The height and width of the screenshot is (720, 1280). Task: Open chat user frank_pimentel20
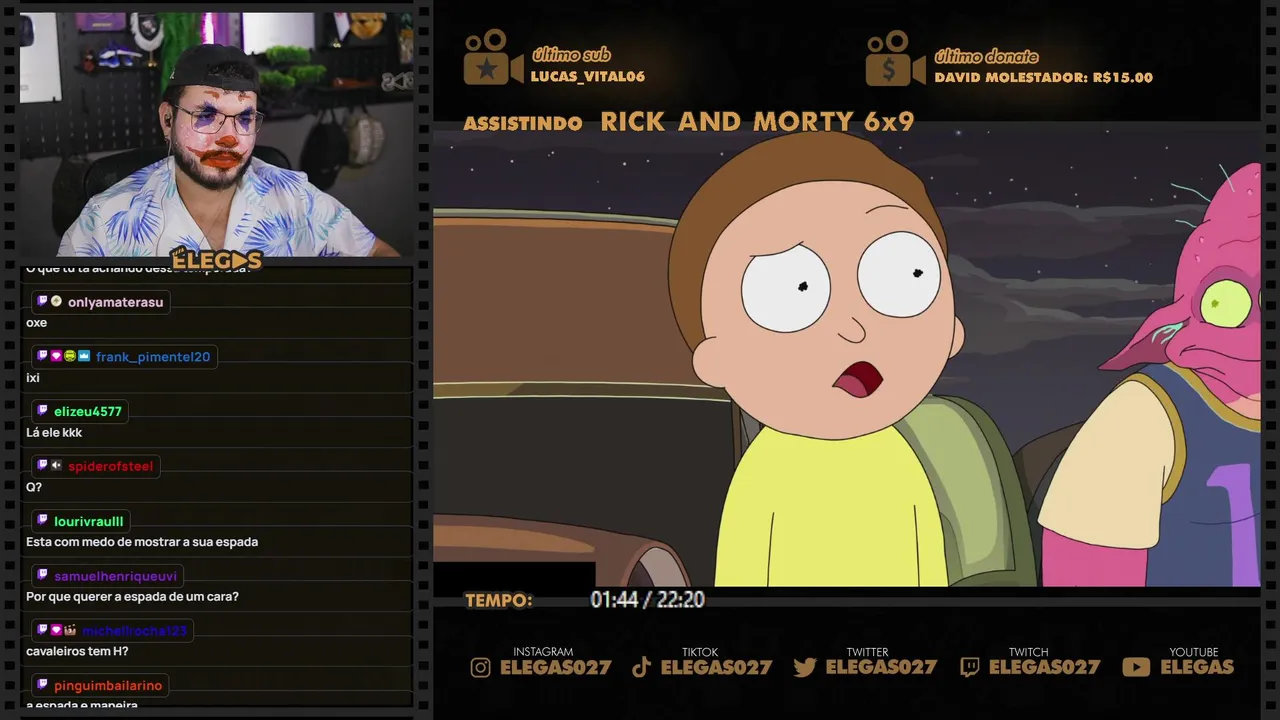pyautogui.click(x=153, y=357)
